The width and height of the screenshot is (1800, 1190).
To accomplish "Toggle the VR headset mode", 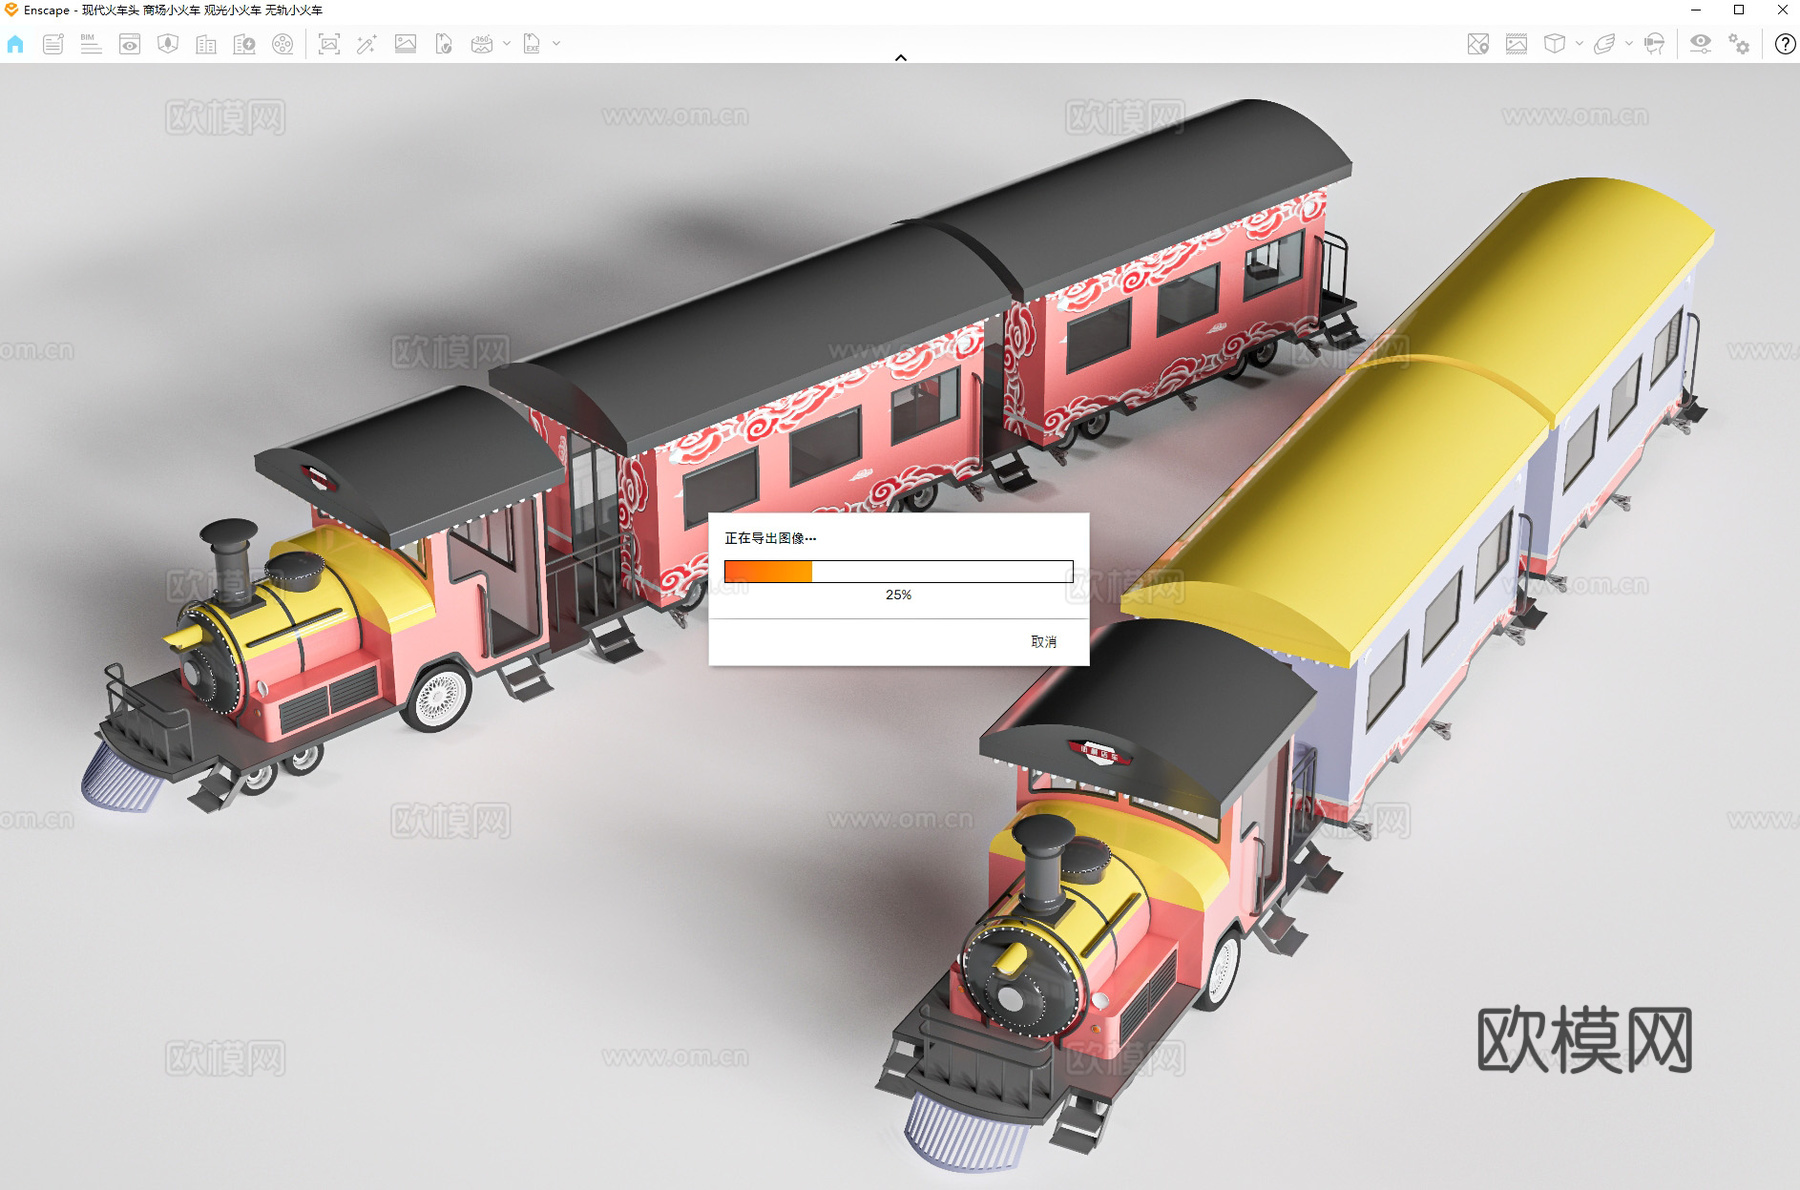I will (x=1655, y=44).
